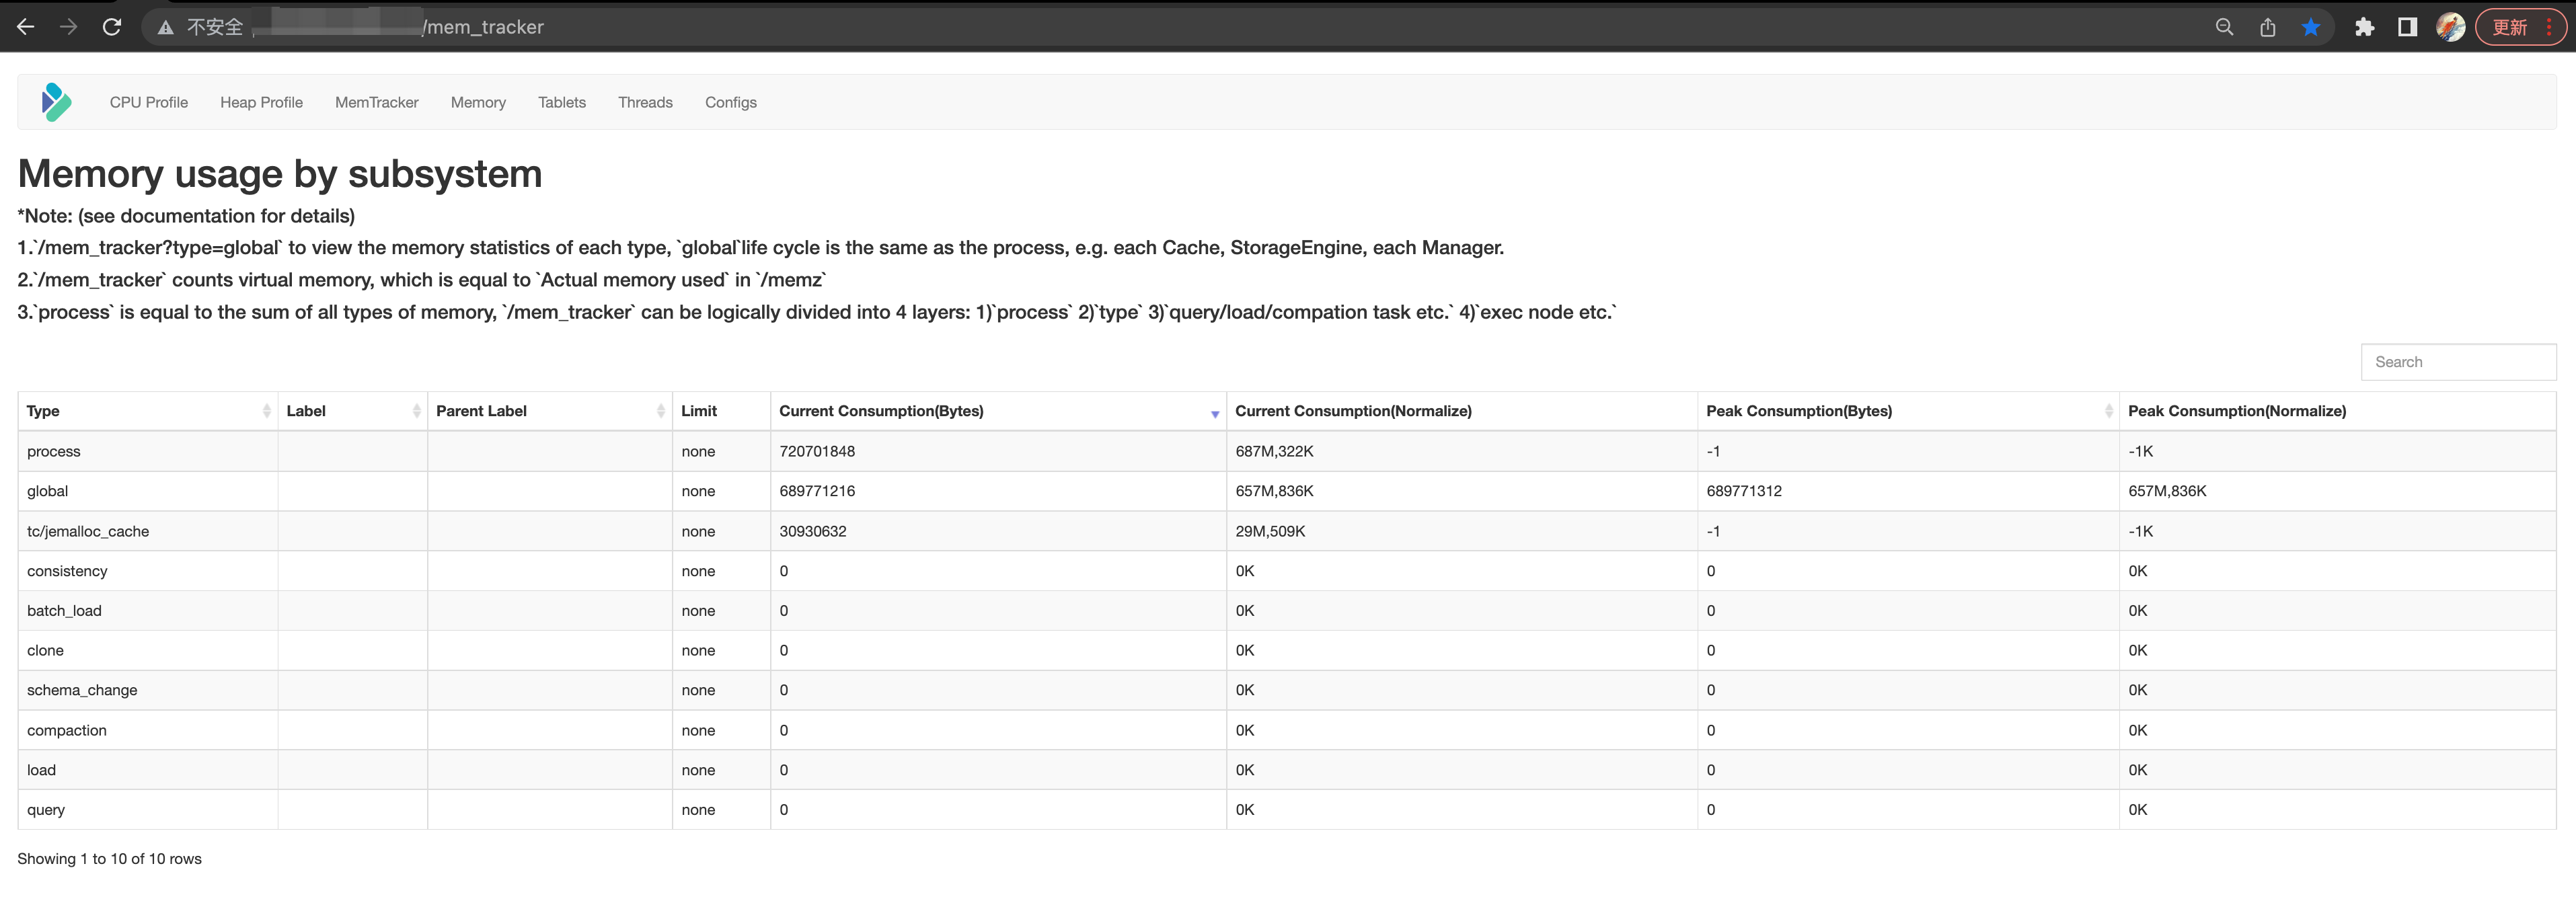Viewport: 2576px width, 905px height.
Task: Go to the CPU Profile page
Action: (x=149, y=102)
